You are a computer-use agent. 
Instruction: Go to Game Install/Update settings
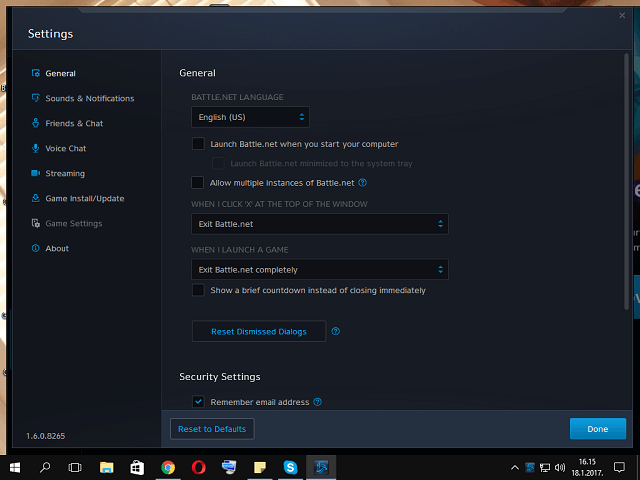[x=85, y=198]
